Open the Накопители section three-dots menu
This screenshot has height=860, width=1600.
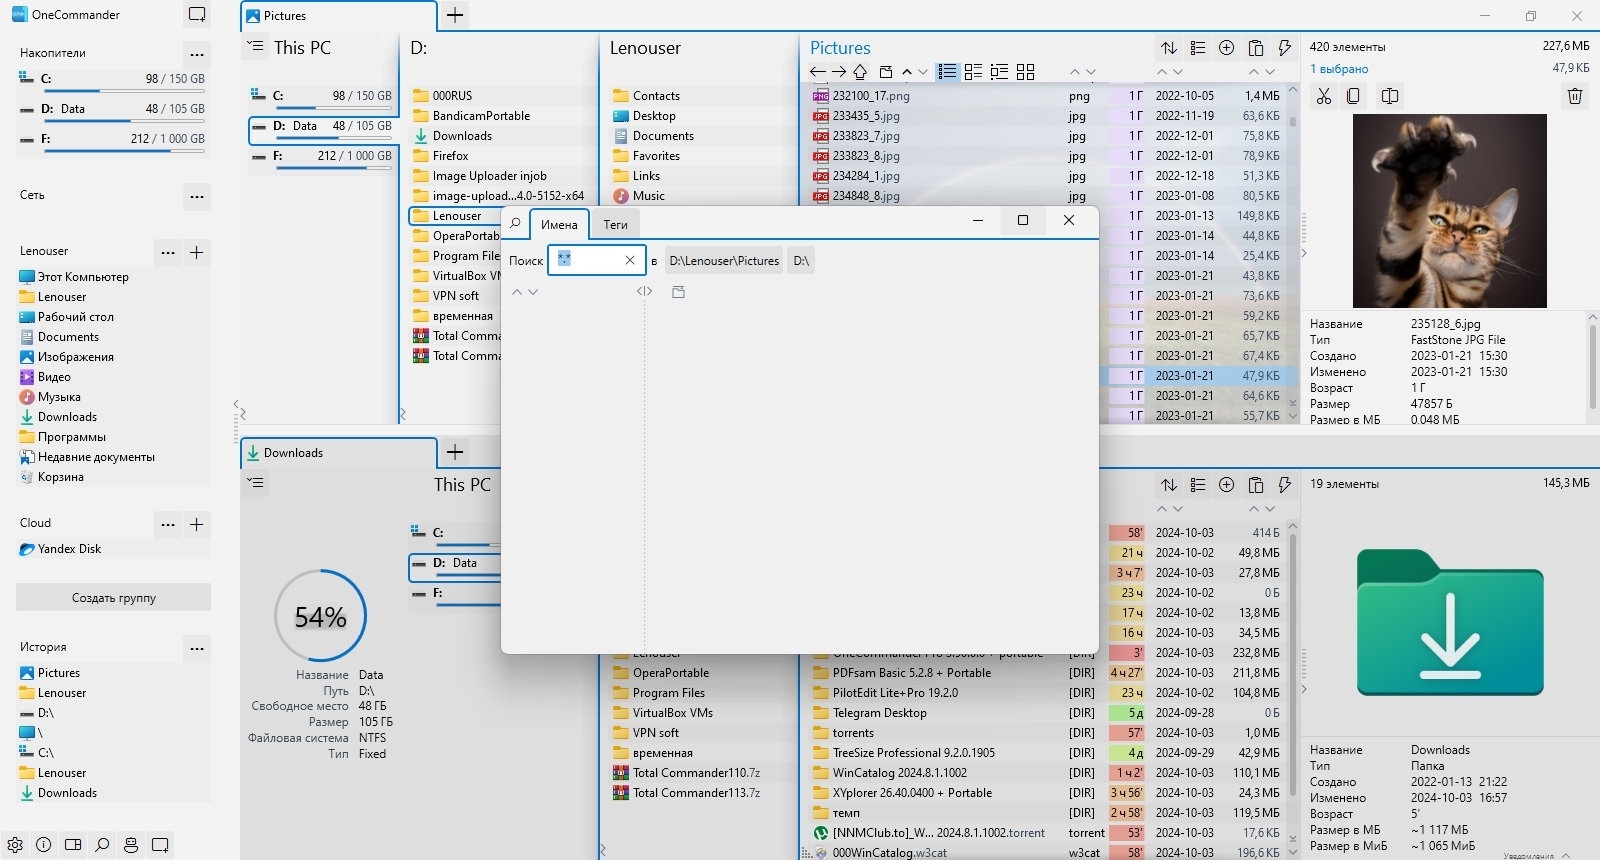click(x=197, y=54)
